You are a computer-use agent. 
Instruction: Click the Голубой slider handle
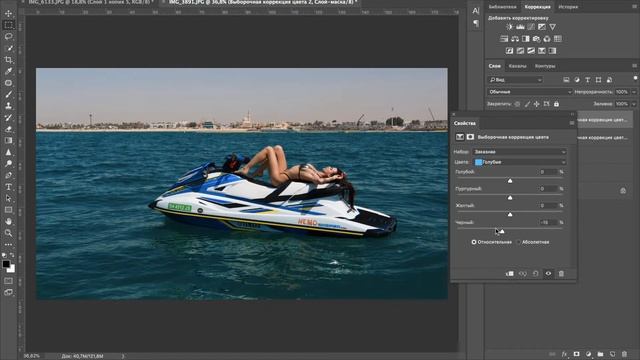[x=510, y=181]
